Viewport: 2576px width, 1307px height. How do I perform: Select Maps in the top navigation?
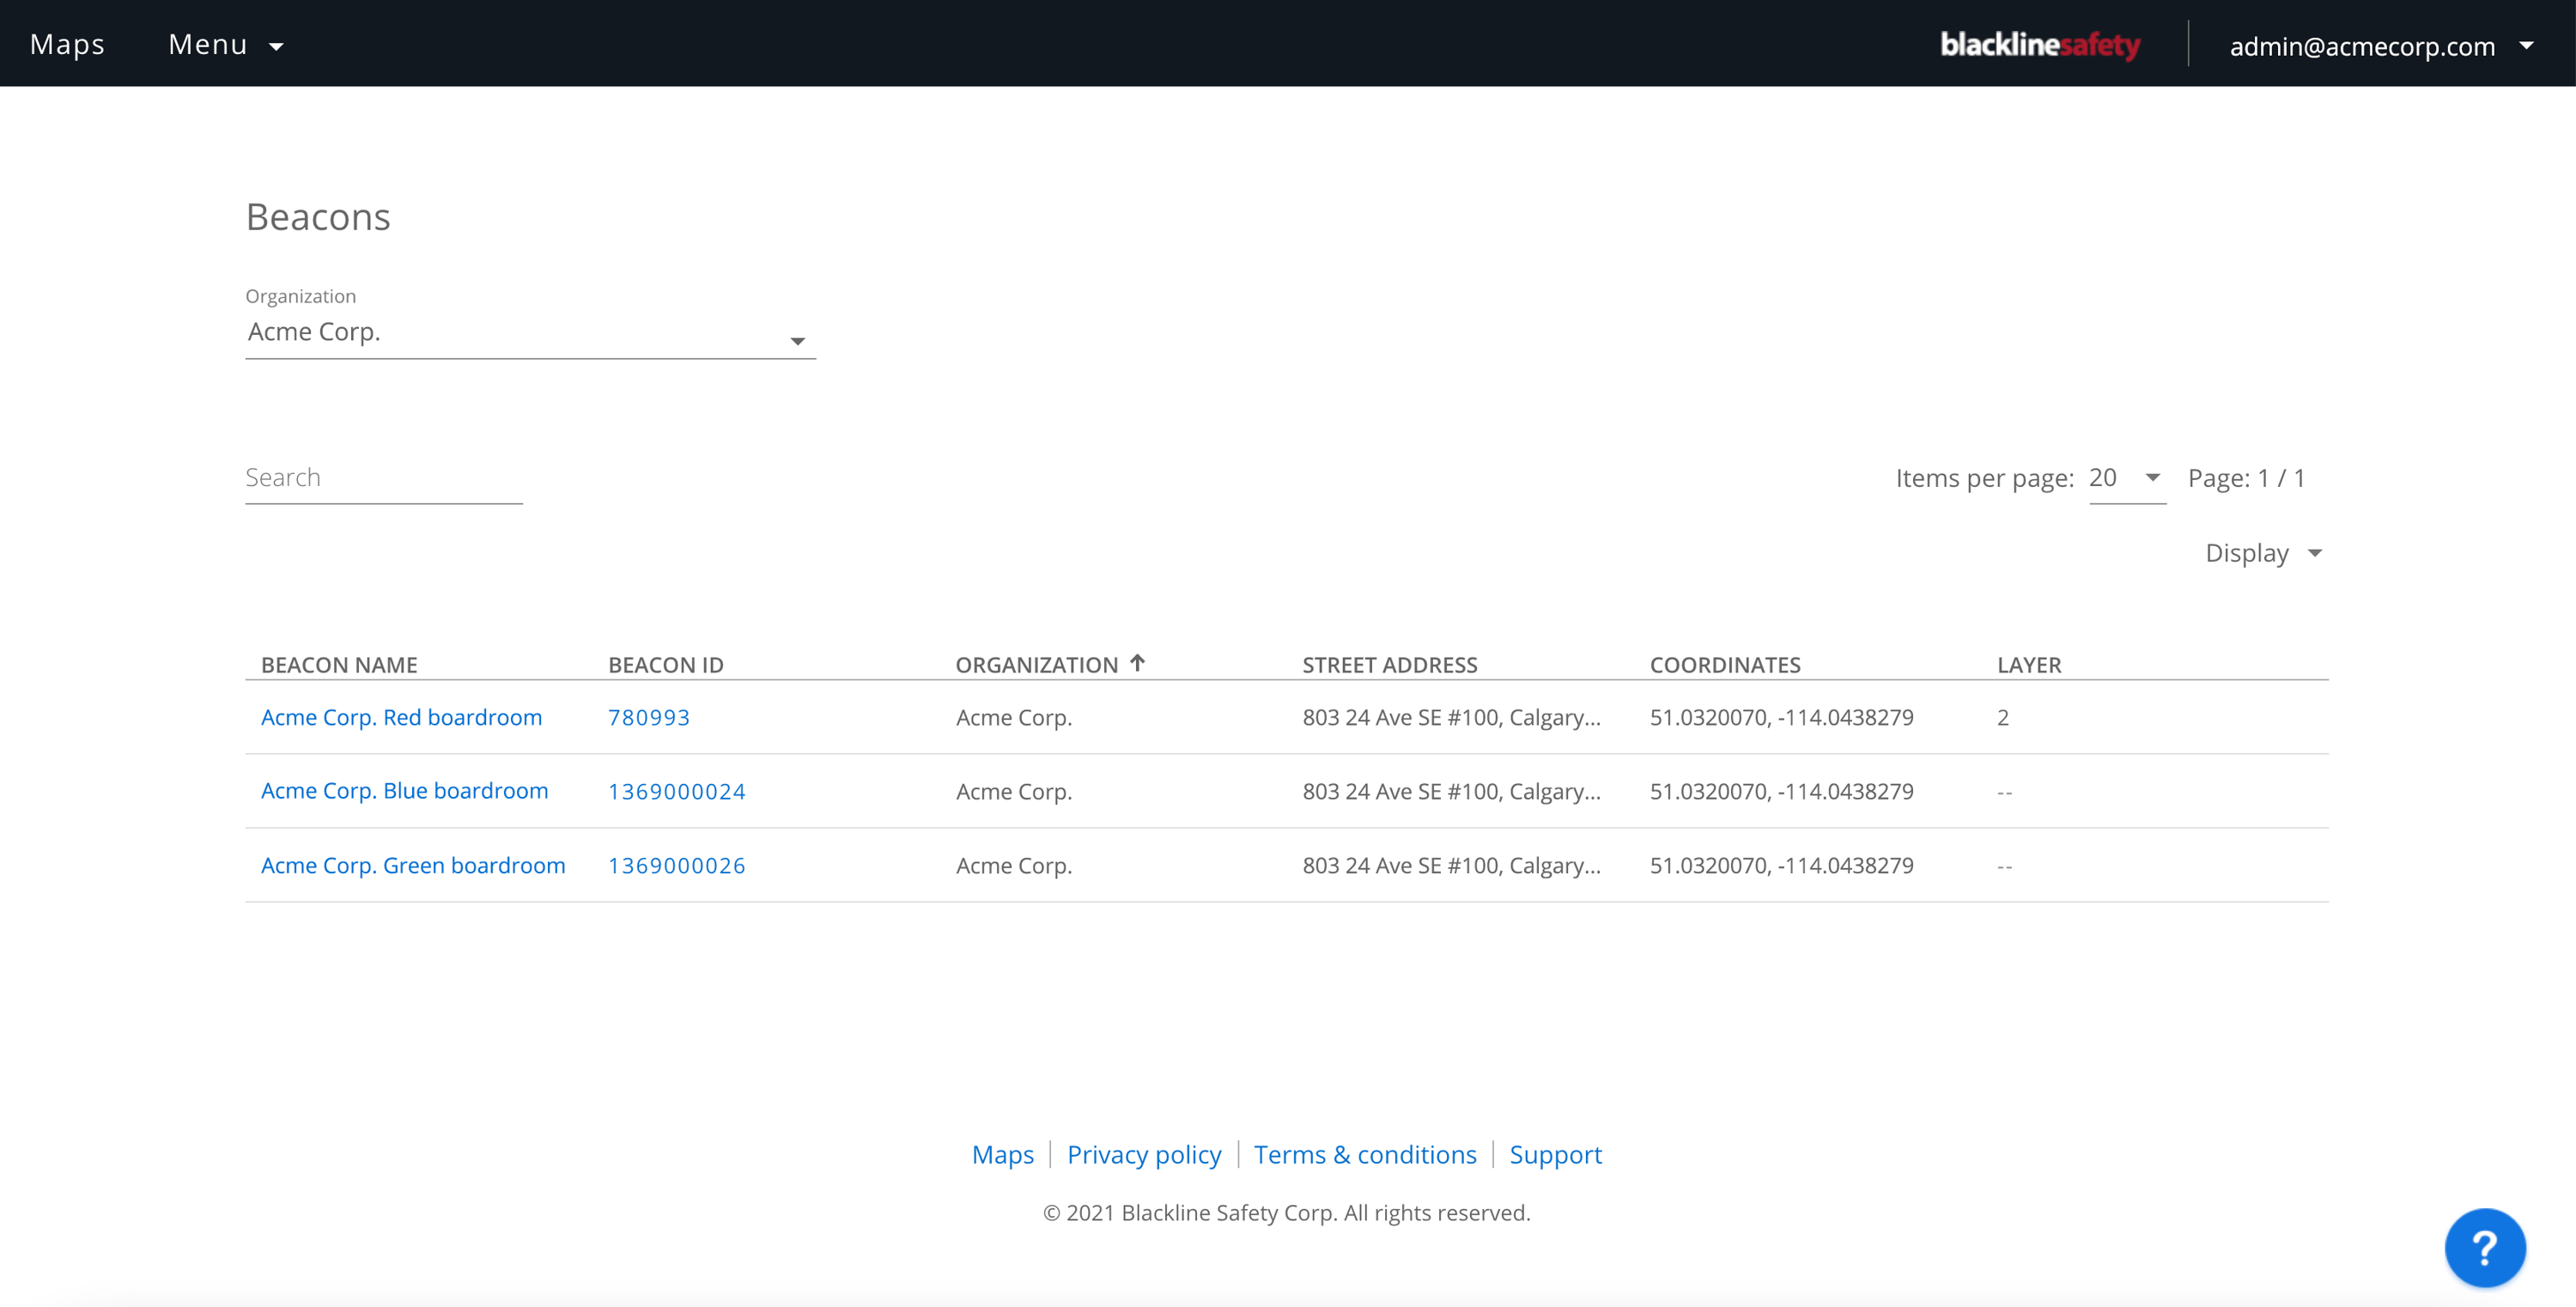tap(67, 43)
